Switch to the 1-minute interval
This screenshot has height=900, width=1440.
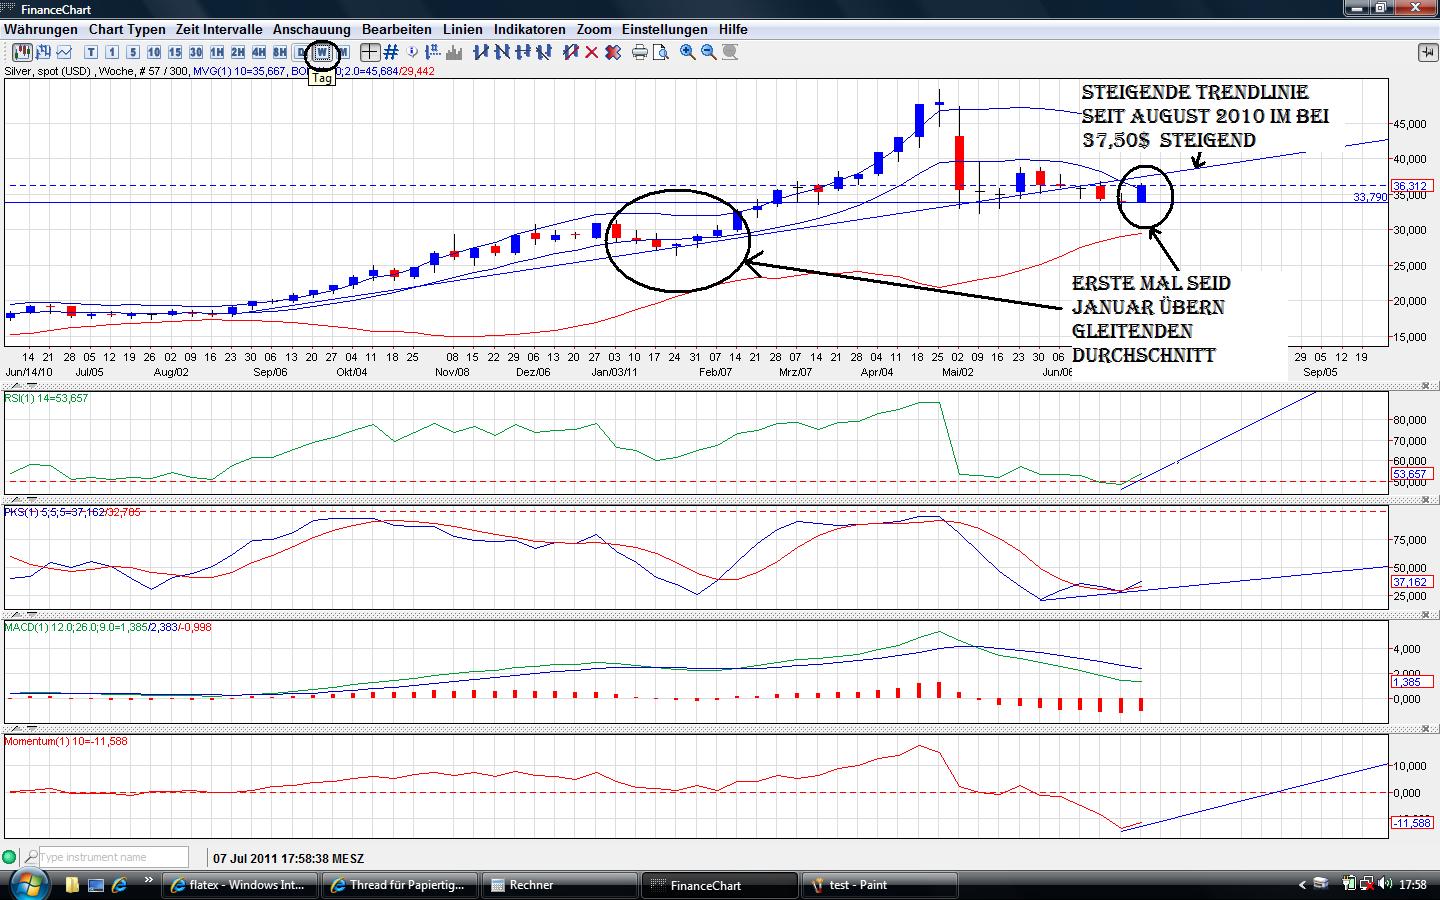pyautogui.click(x=112, y=52)
